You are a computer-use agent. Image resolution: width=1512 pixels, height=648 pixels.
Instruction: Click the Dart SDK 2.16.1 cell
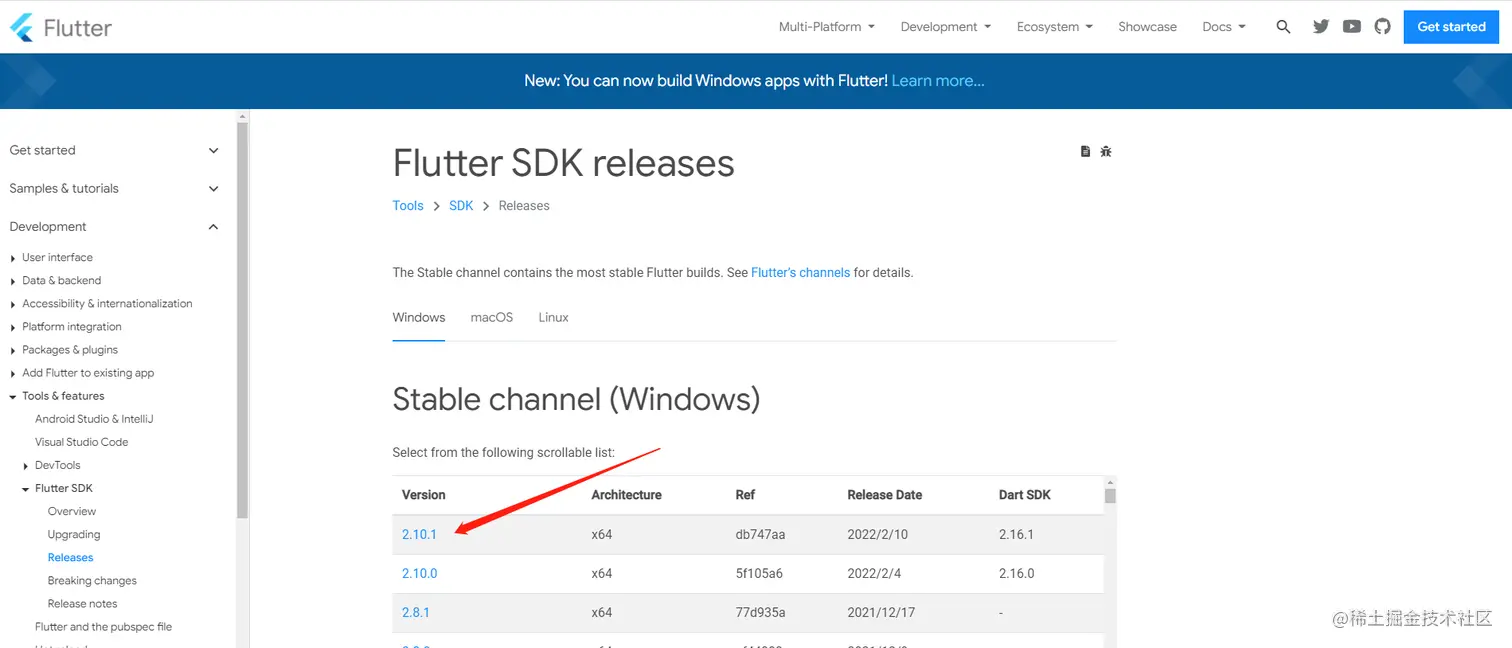[1016, 534]
